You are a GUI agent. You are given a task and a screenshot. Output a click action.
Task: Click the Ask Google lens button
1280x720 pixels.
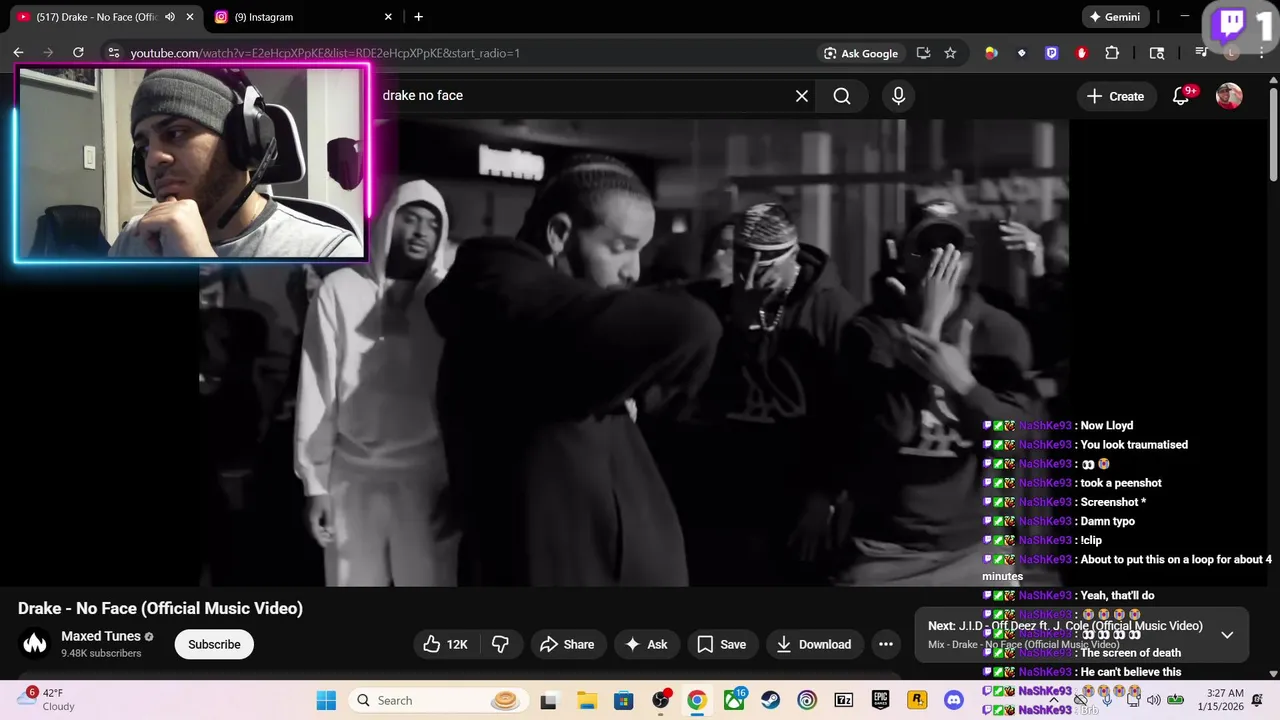pos(860,53)
